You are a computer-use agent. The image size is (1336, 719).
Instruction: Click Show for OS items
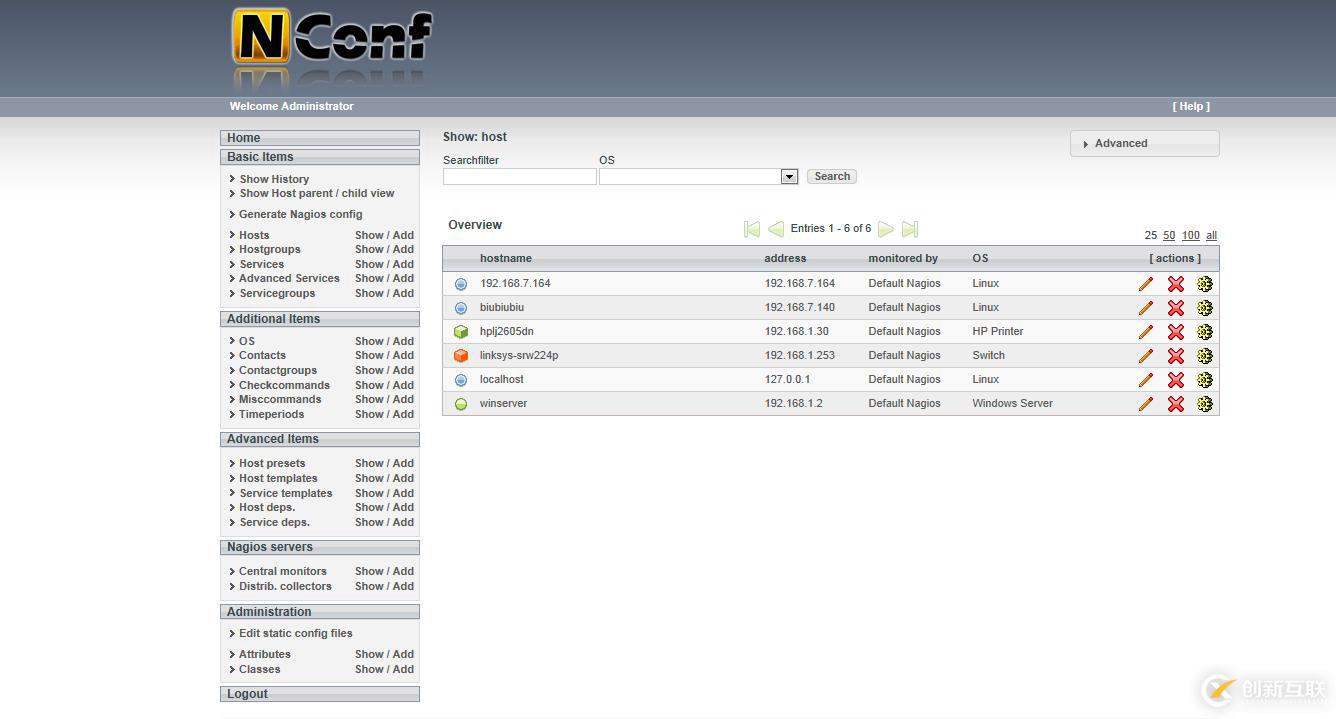click(x=369, y=341)
